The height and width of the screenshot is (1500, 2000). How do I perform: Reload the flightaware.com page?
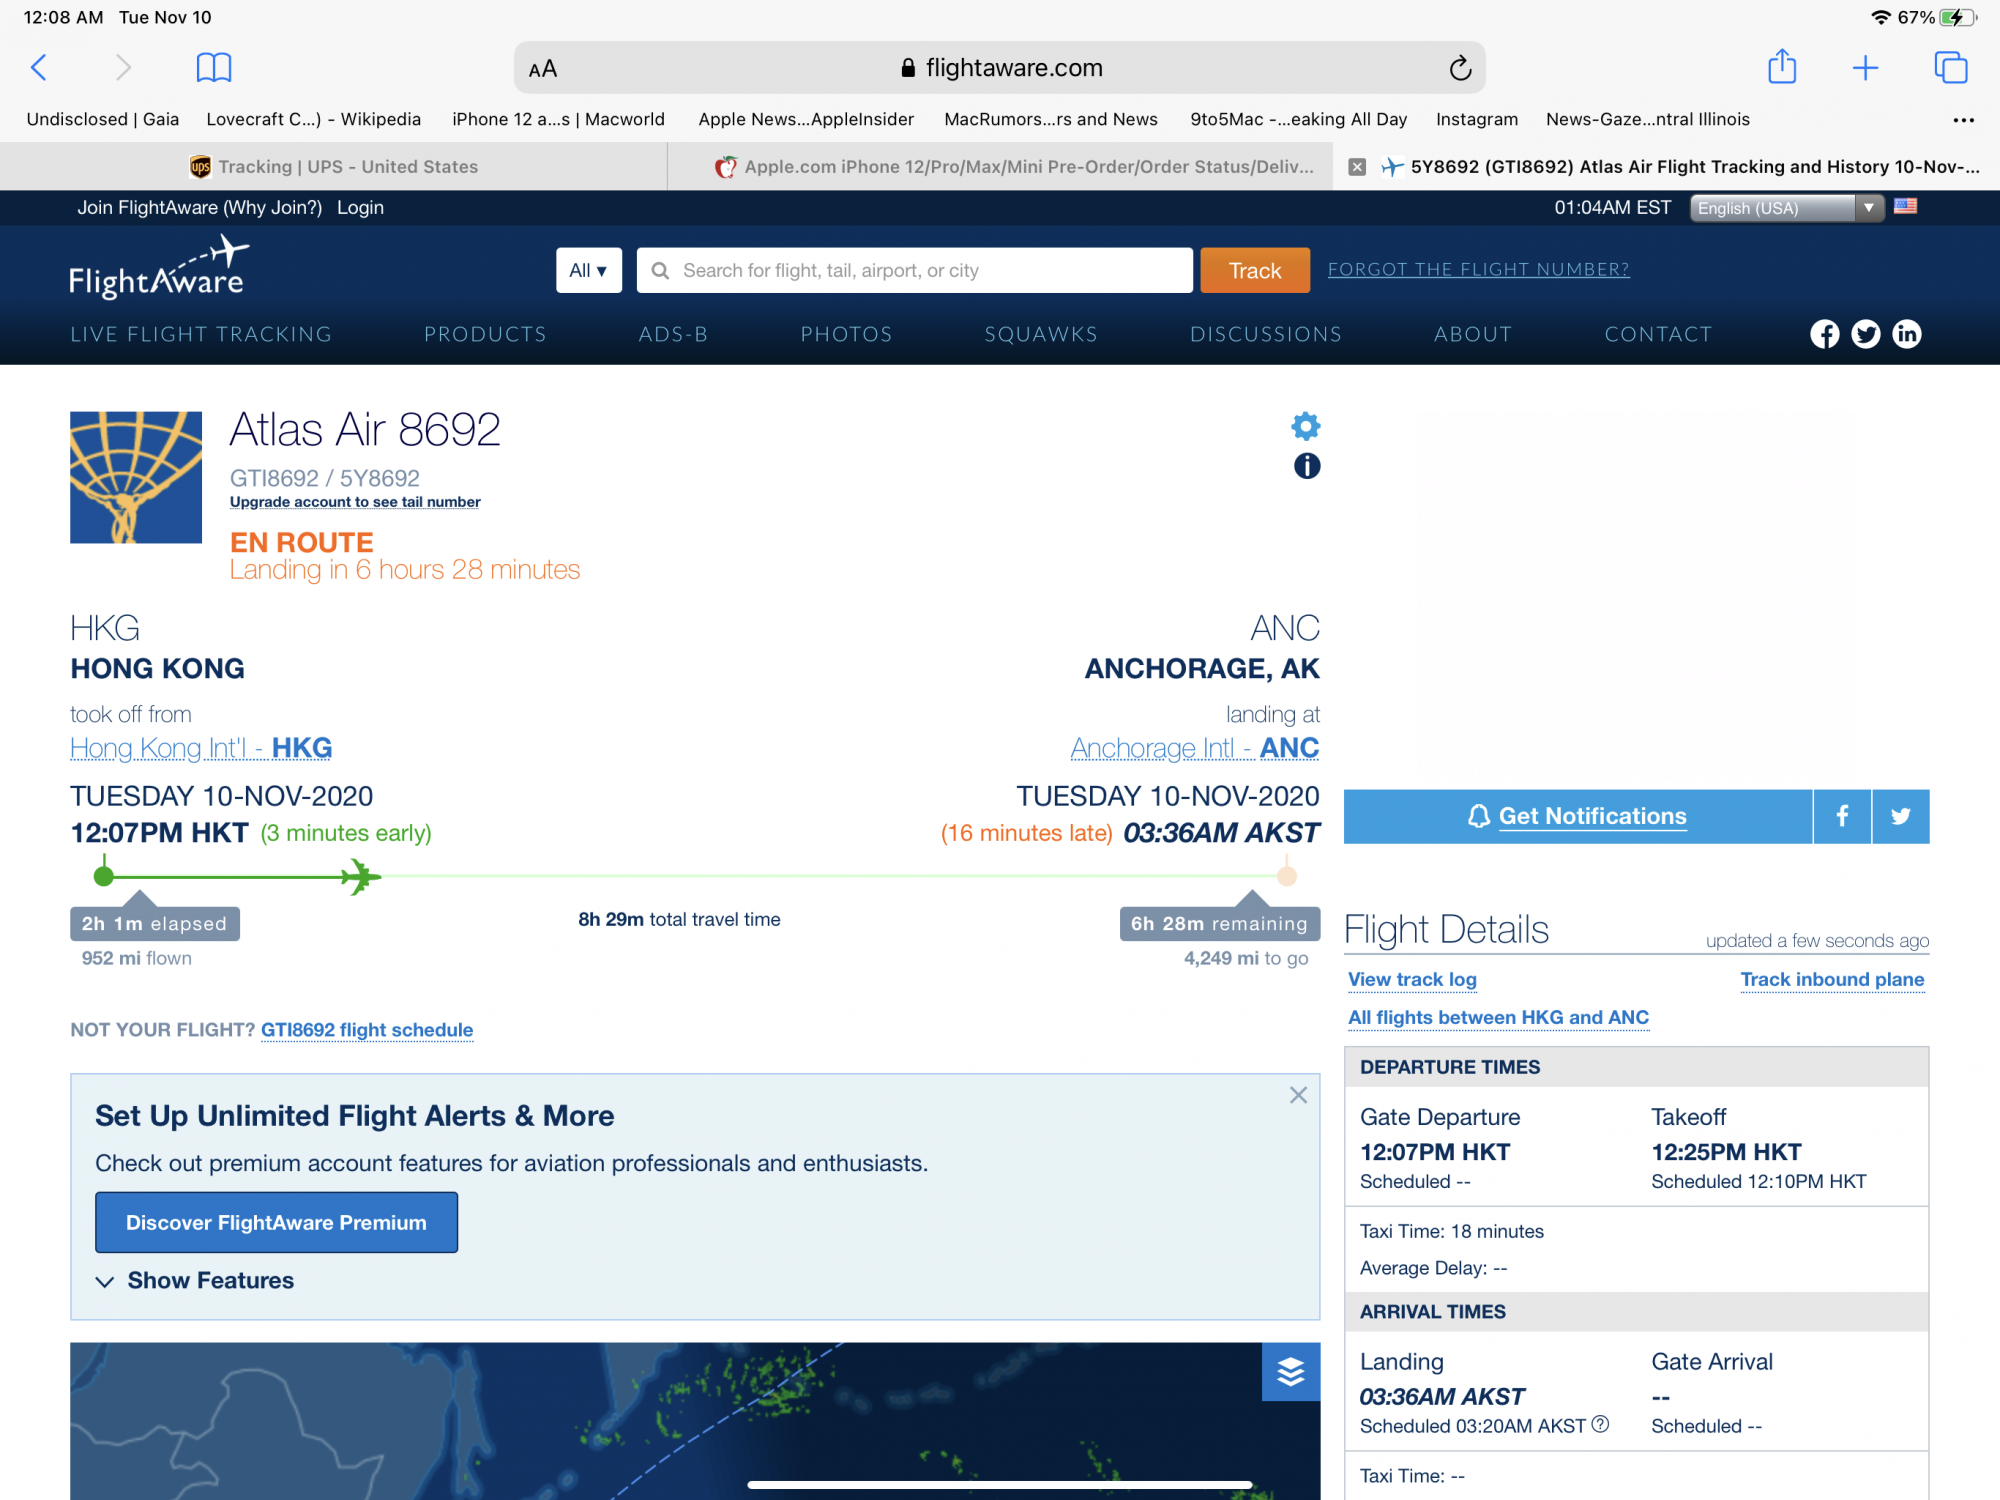pos(1460,68)
